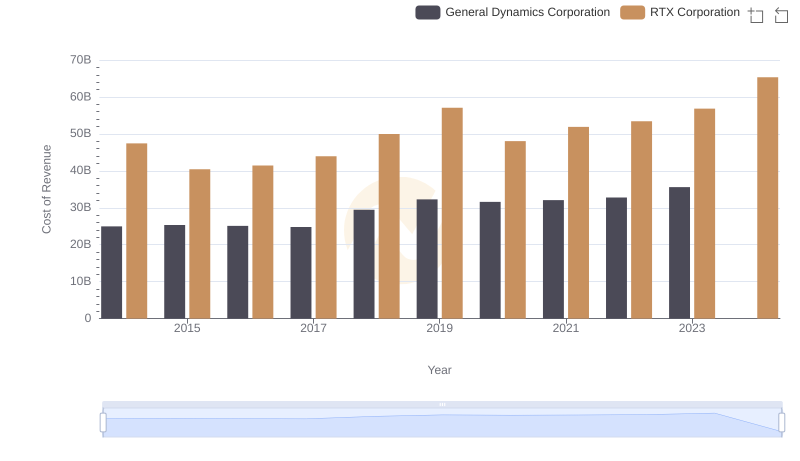800x461 pixels.
Task: Select the General Dynamics bar for 2023
Action: [679, 253]
